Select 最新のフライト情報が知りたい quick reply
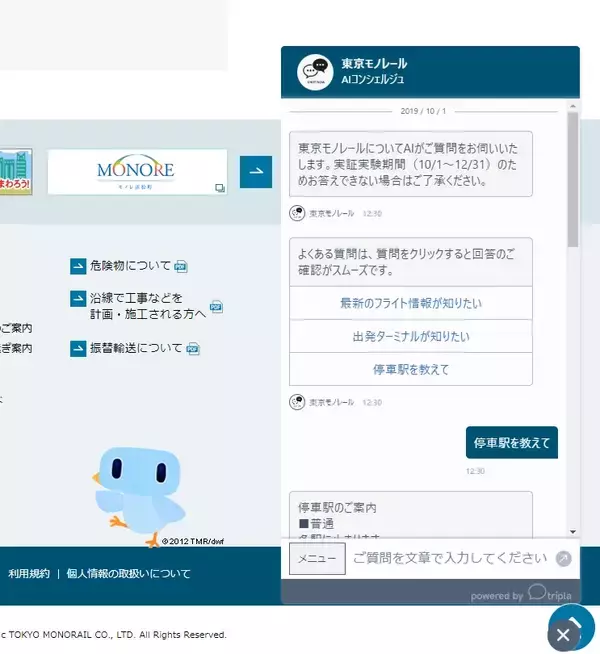 pyautogui.click(x=411, y=303)
